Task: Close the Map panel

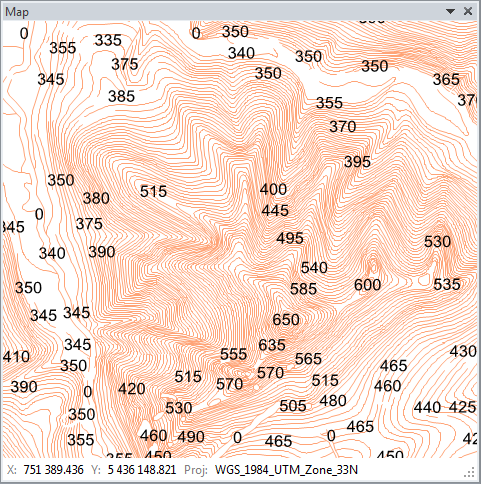Action: [x=468, y=11]
